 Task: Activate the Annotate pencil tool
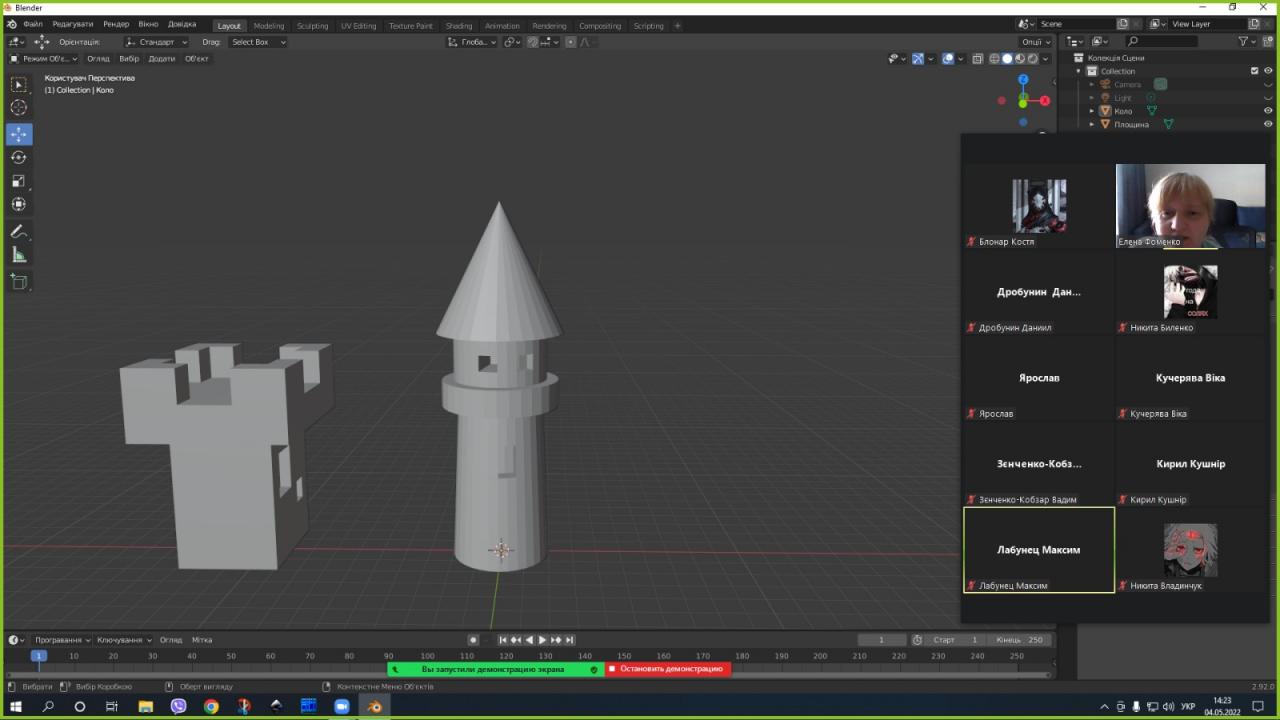[19, 231]
